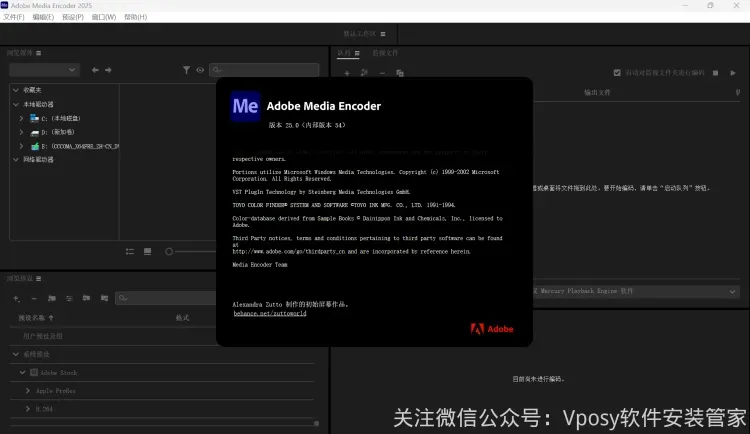The height and width of the screenshot is (434, 750).
Task: Duplicate the selected queue item
Action: pos(400,73)
